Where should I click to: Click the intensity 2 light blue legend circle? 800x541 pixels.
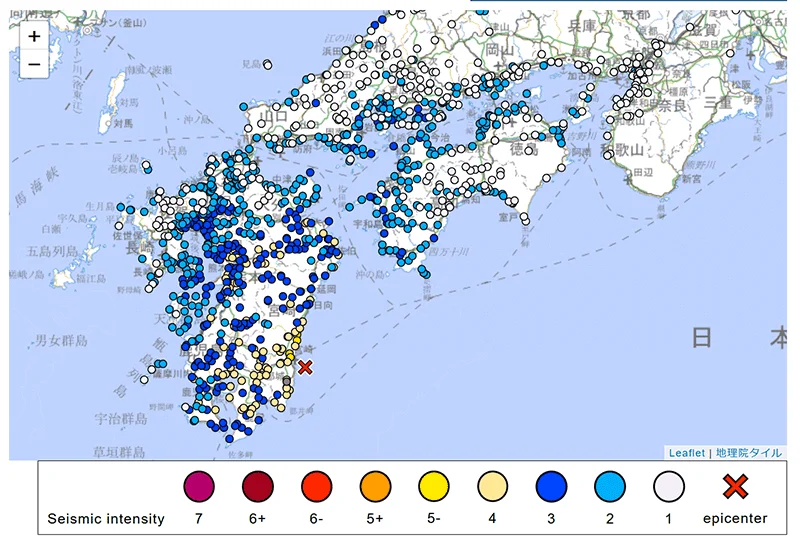pos(610,486)
